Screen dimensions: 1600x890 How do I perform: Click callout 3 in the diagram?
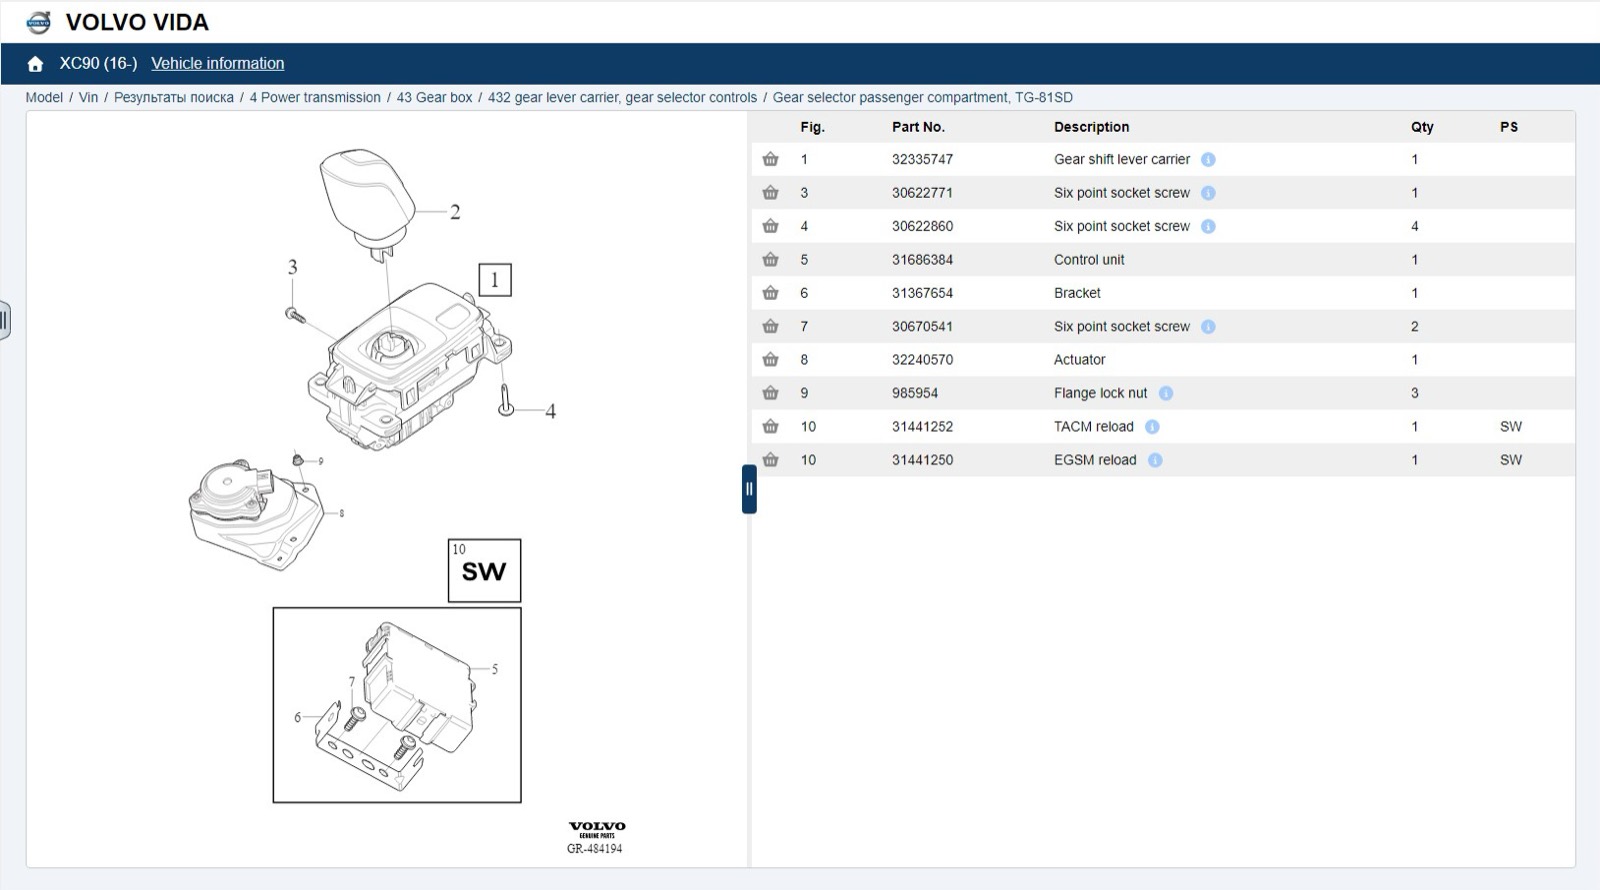click(x=292, y=267)
